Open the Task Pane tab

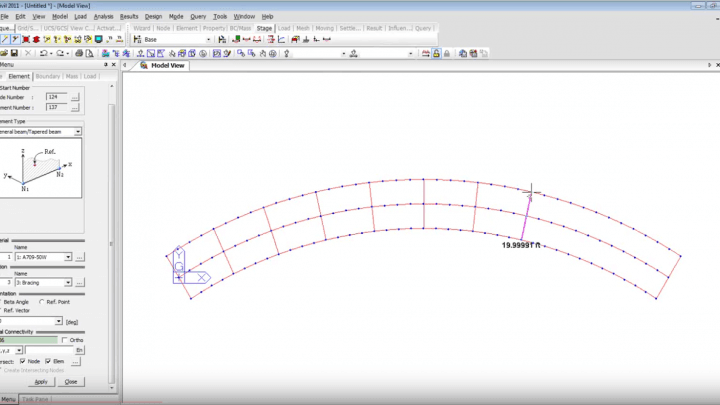click(x=35, y=399)
